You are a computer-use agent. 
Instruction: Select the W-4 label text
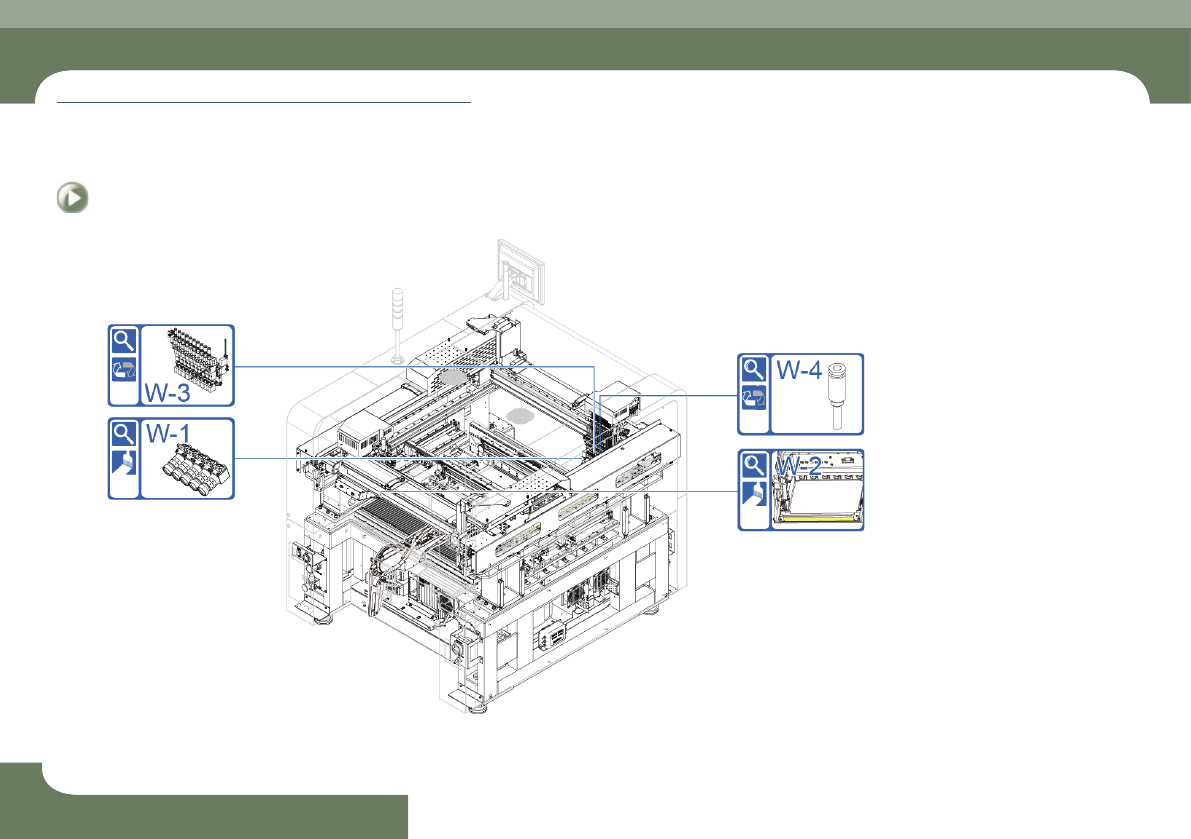[x=799, y=370]
